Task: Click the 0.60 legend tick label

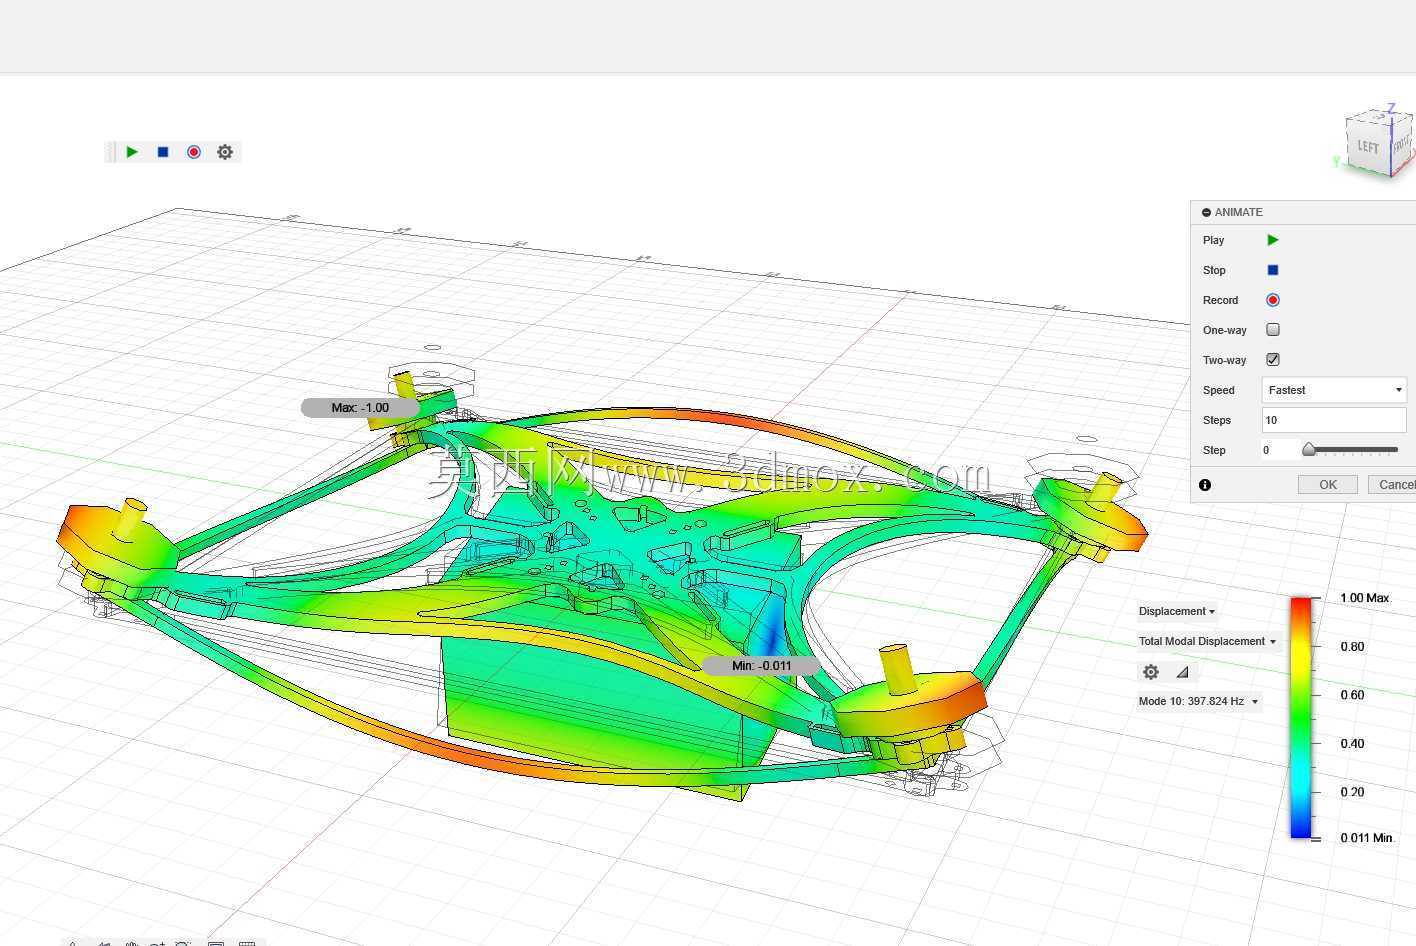Action: tap(1352, 695)
